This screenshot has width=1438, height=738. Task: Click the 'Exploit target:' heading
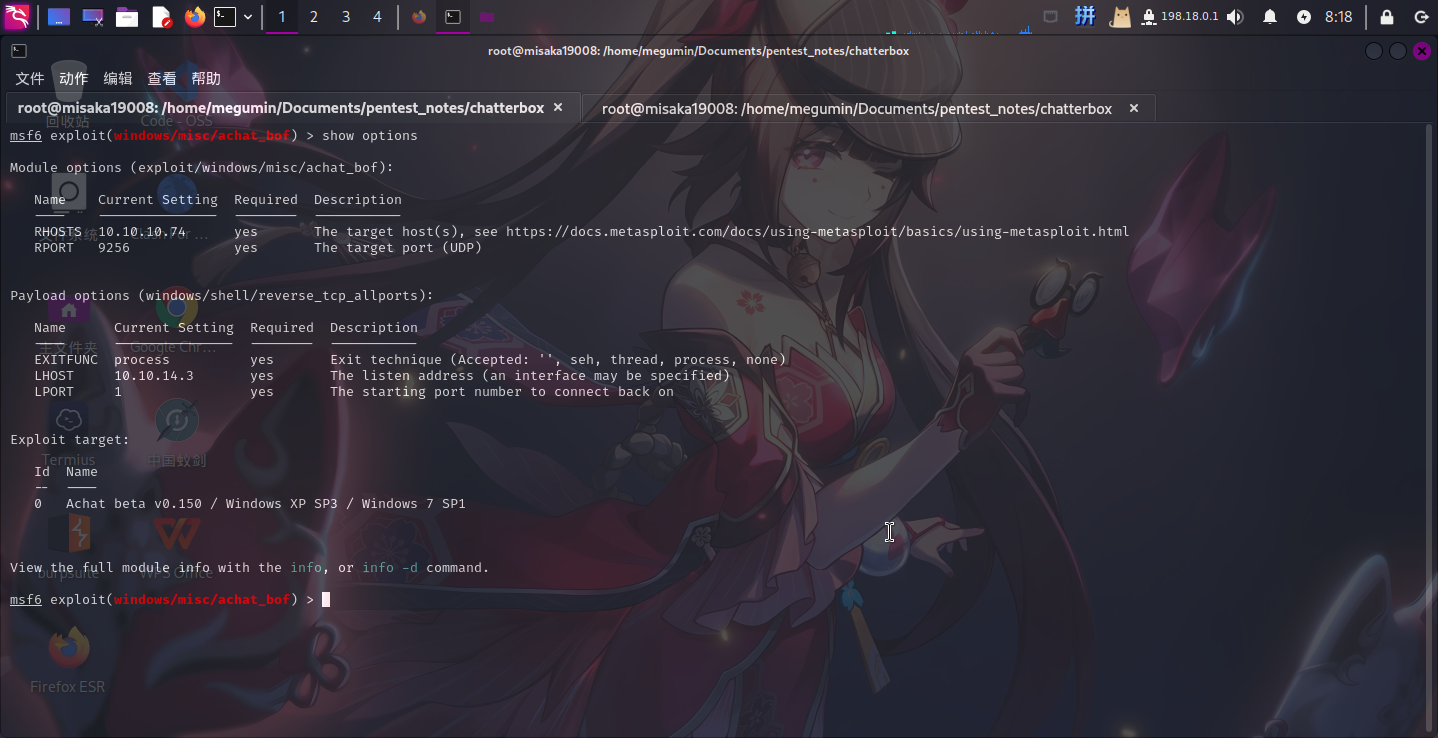point(70,440)
